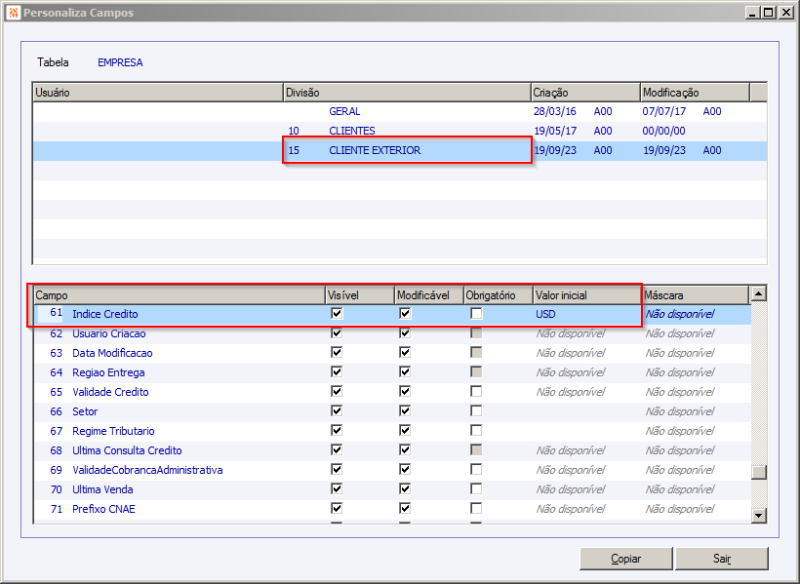This screenshot has width=800, height=584.
Task: Close the Personaliza Campos window
Action: 786,12
